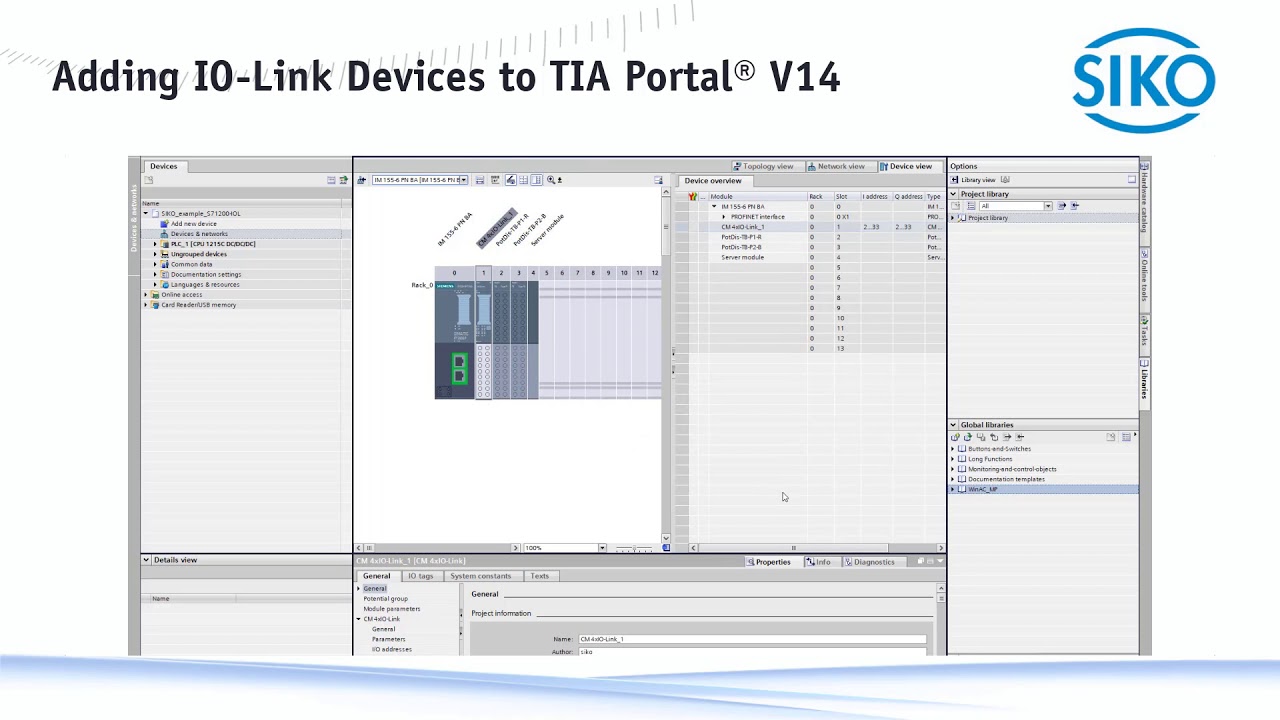Viewport: 1280px width, 720px height.
Task: Open the Texts tab in inspector
Action: pos(539,576)
